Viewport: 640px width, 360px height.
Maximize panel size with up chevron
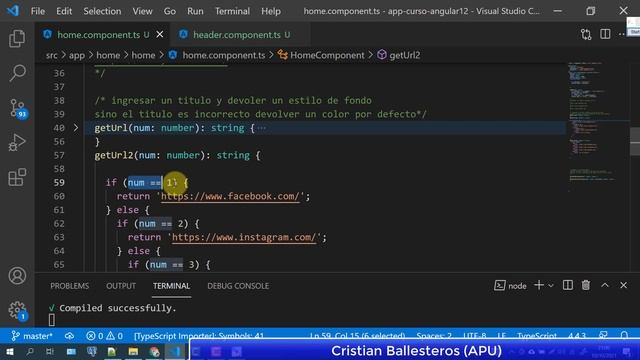tap(605, 285)
